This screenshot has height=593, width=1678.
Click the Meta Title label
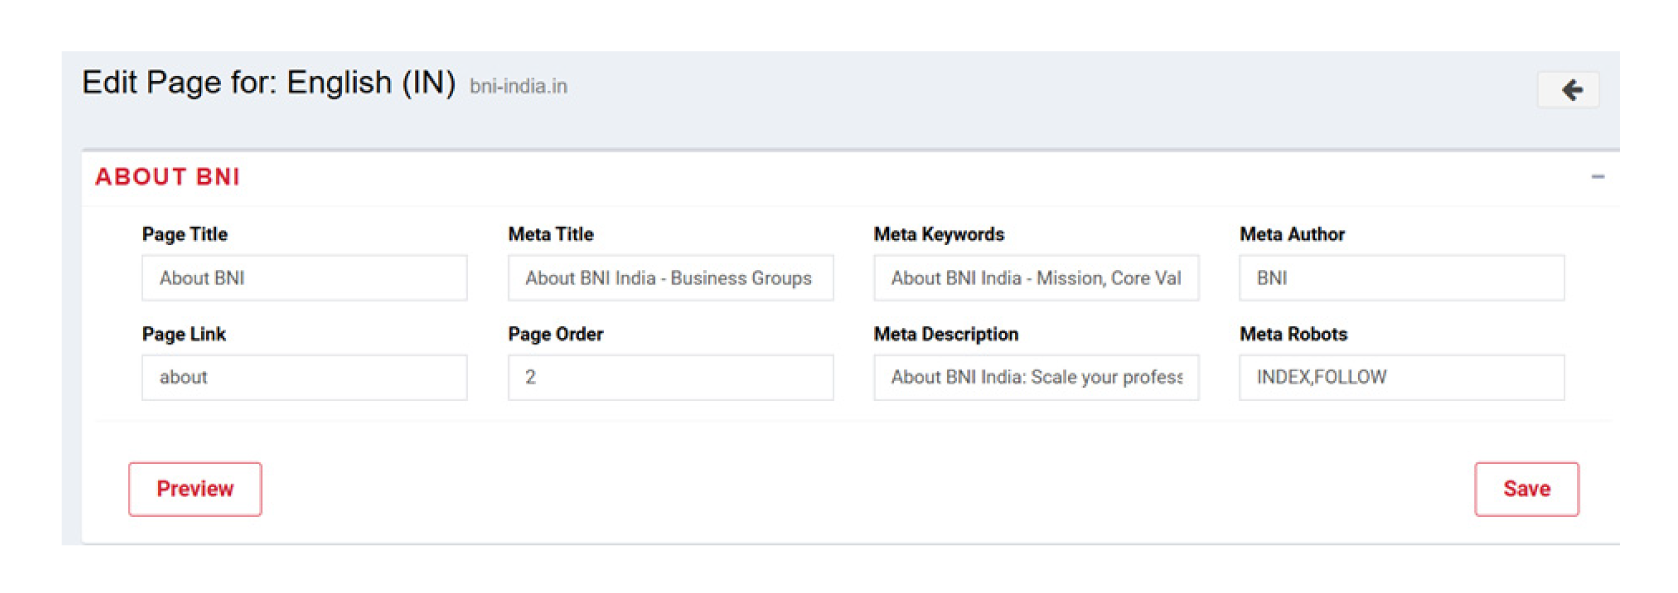551,234
